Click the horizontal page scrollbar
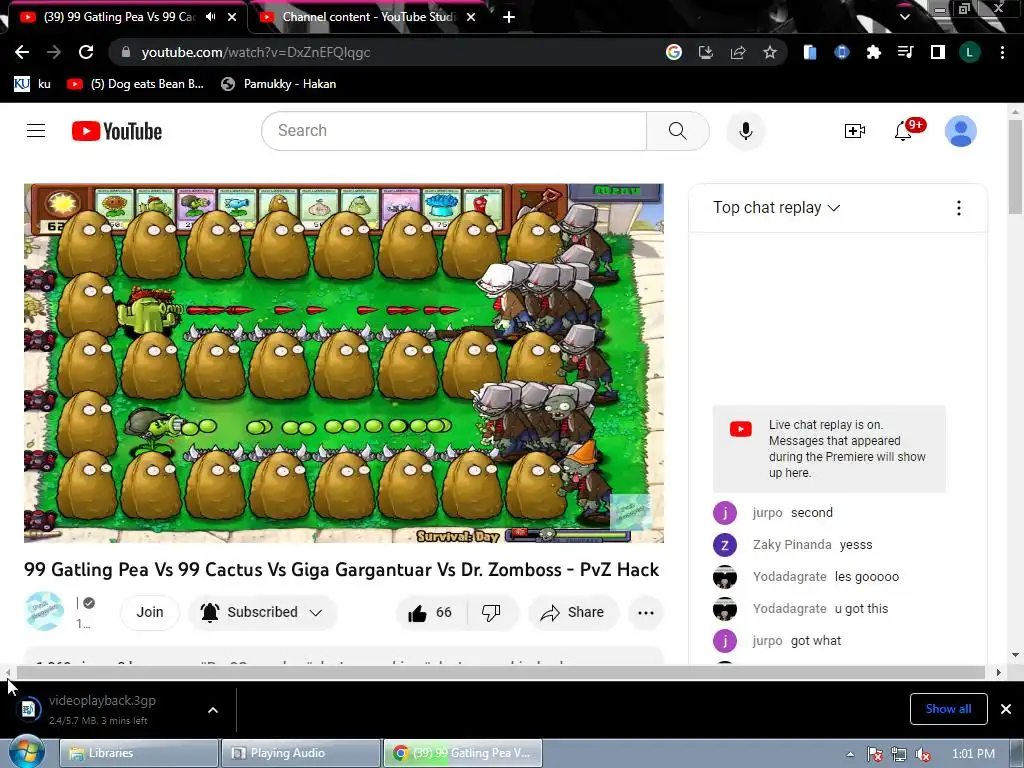Screen dimensions: 1024x768 [x=500, y=672]
